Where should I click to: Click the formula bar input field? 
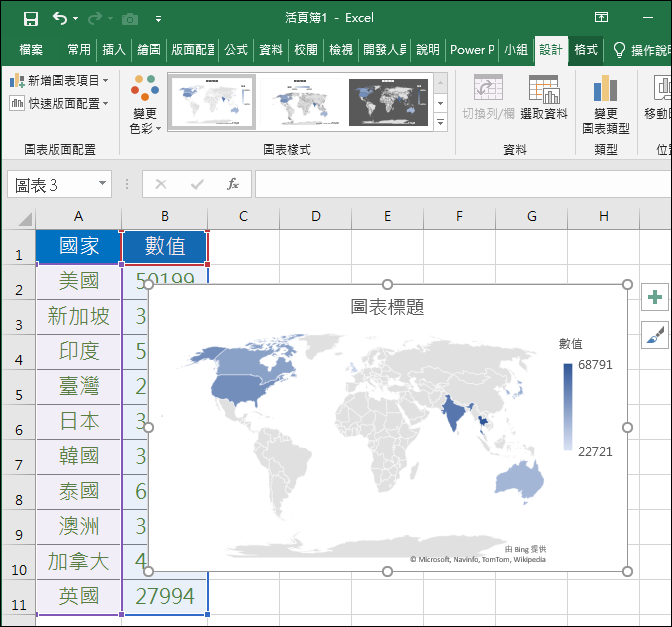(460, 185)
